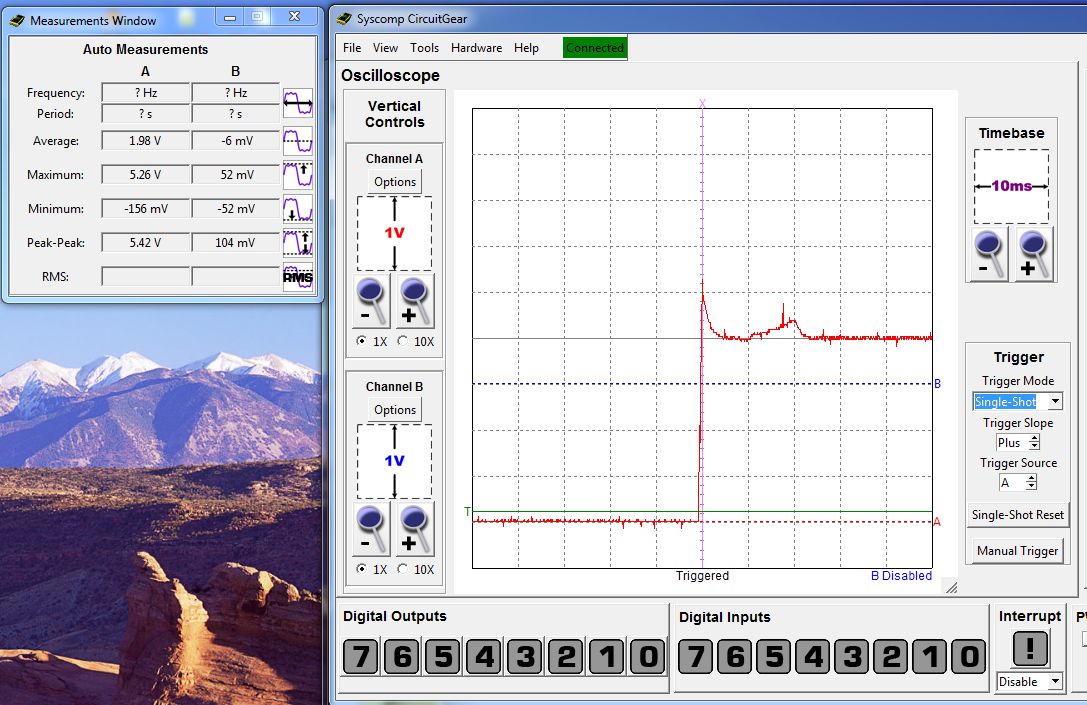Zoom out Channel B vertical scale
This screenshot has width=1087, height=705.
373,531
